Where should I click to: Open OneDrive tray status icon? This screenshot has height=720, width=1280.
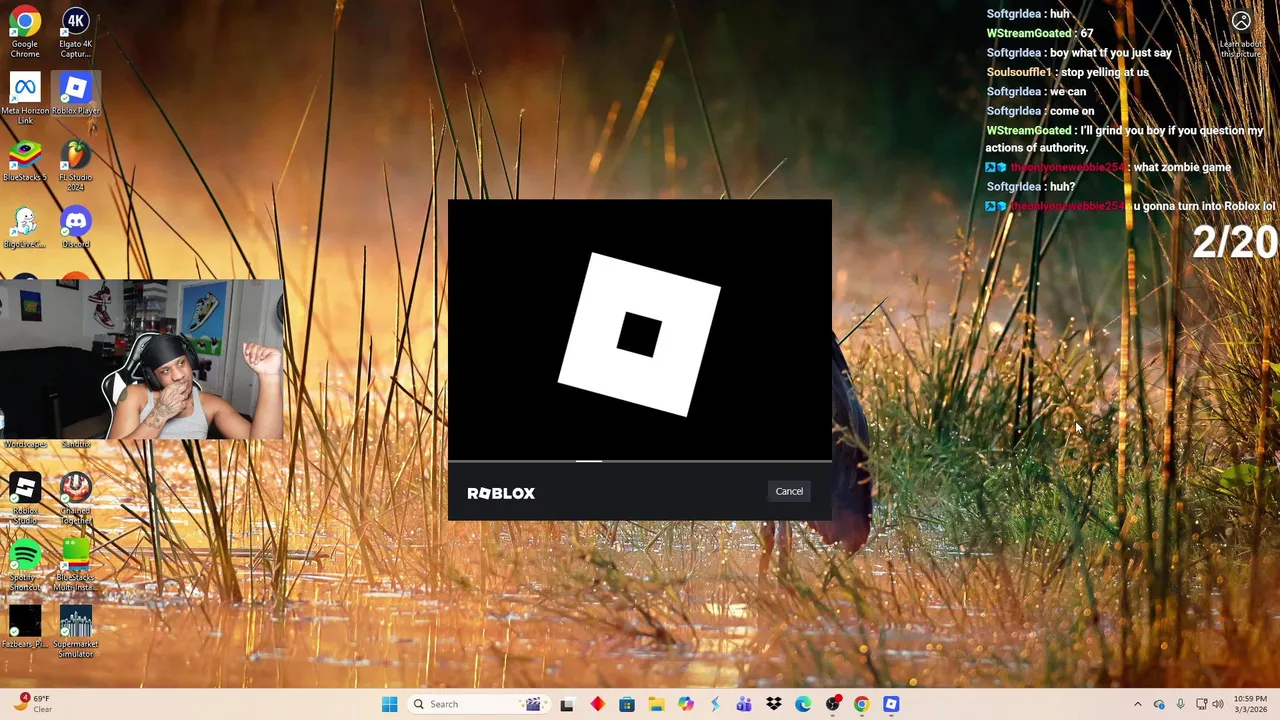coord(1159,704)
